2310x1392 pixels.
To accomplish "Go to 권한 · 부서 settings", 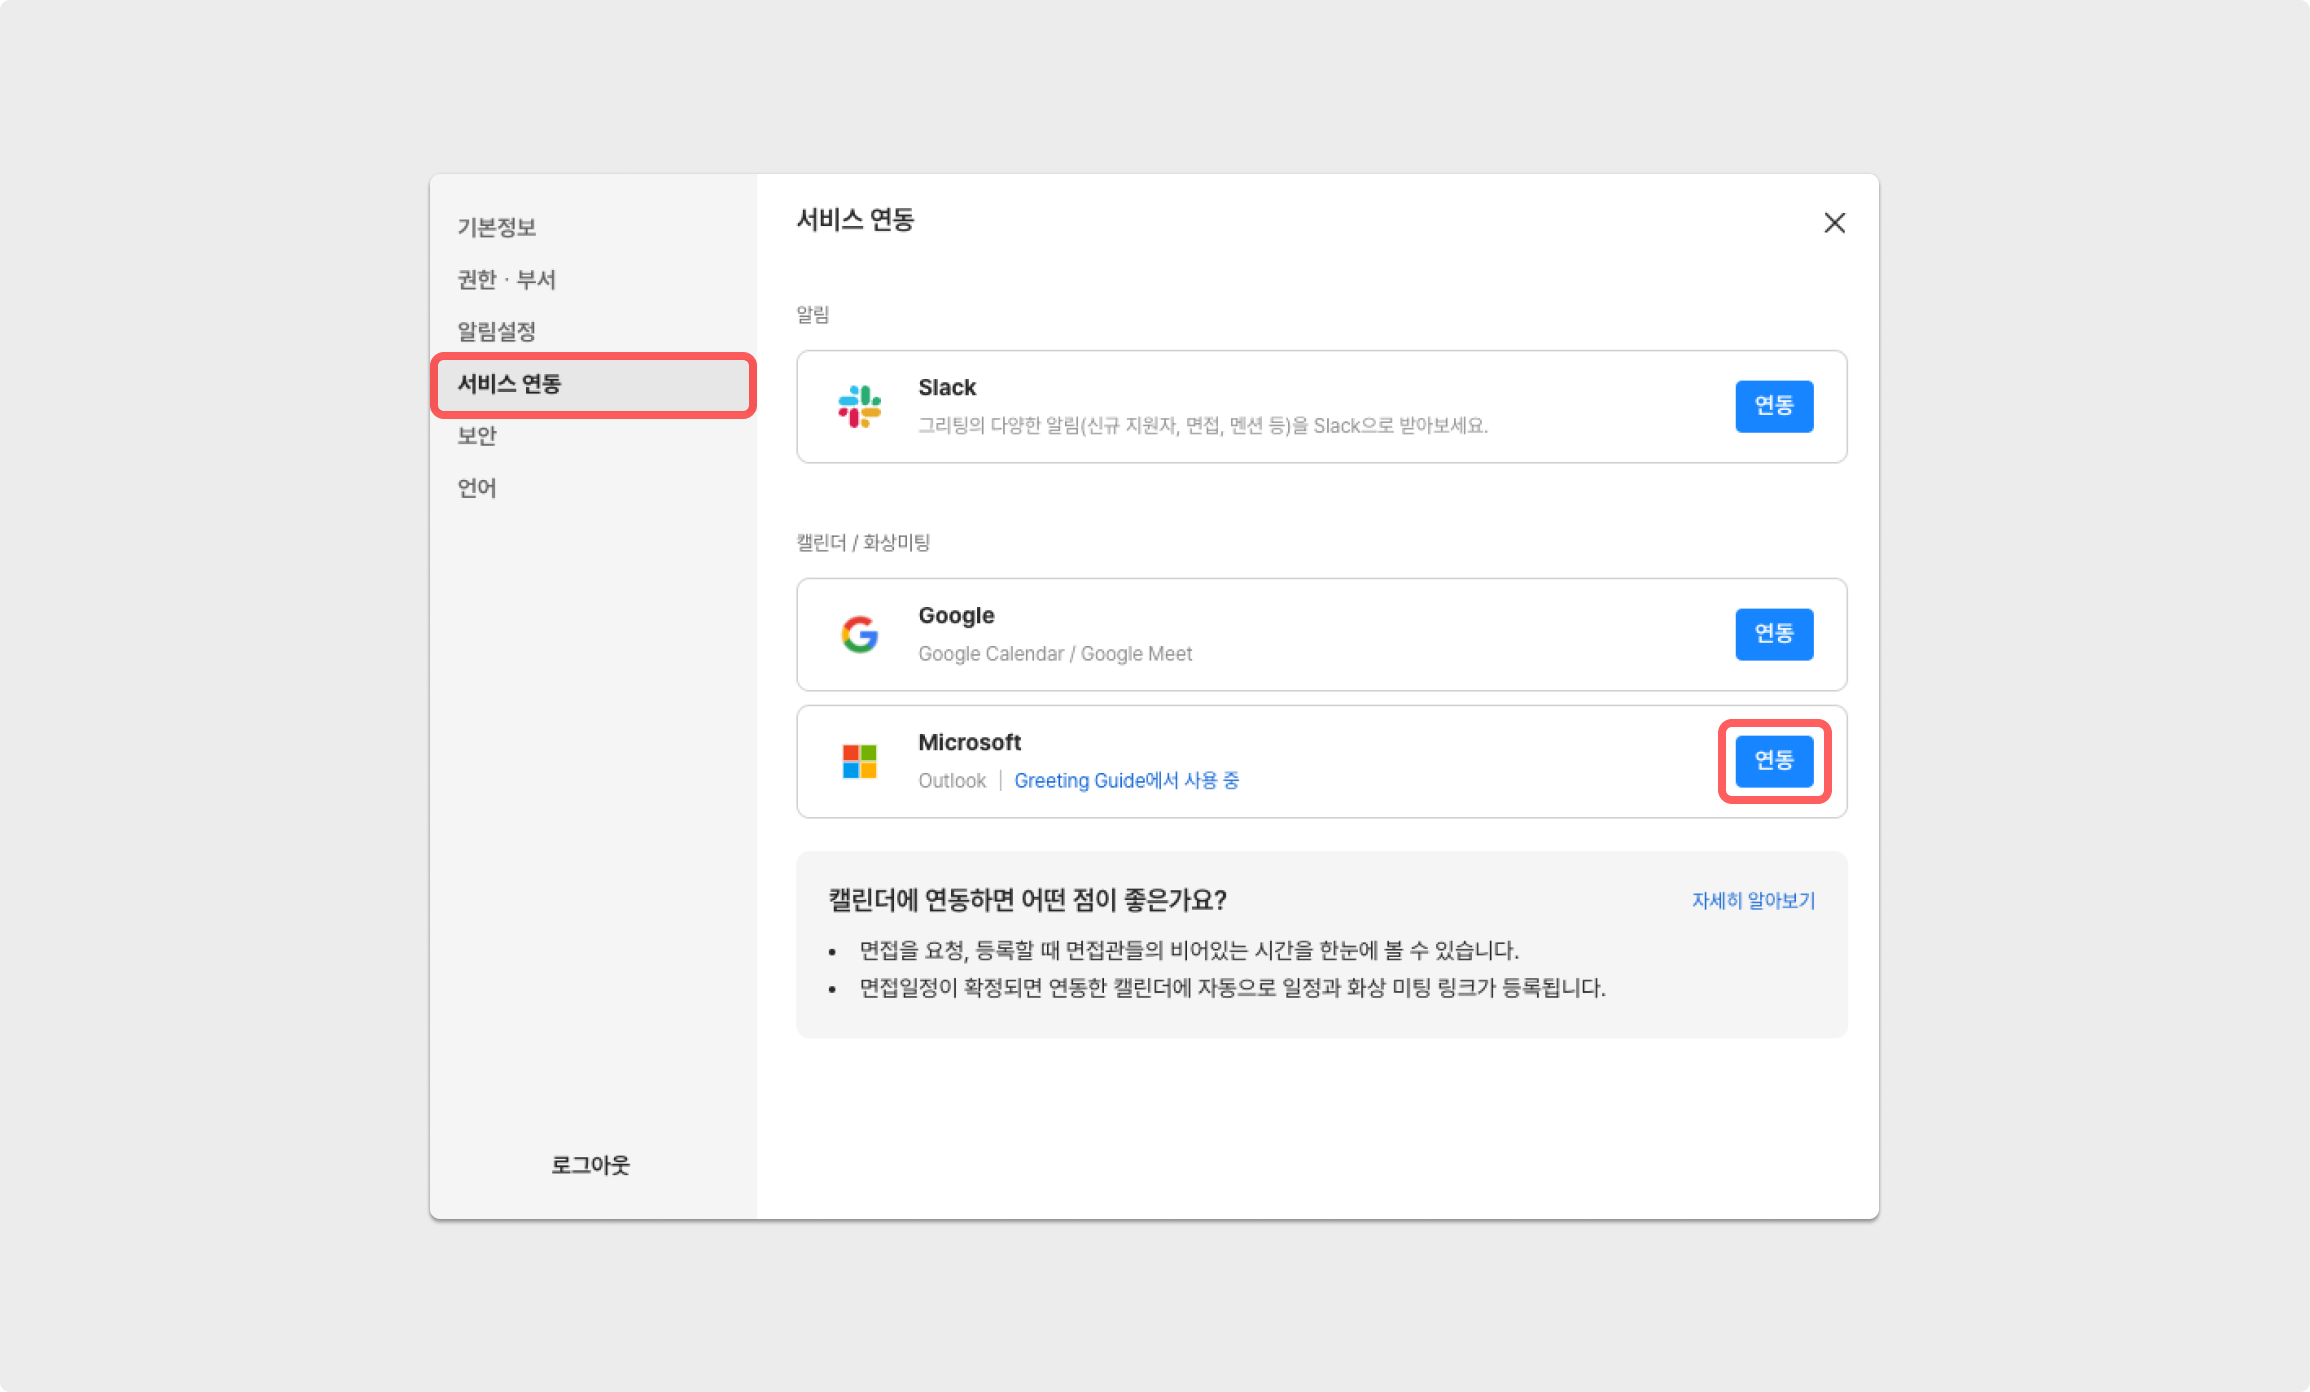I will (x=506, y=279).
